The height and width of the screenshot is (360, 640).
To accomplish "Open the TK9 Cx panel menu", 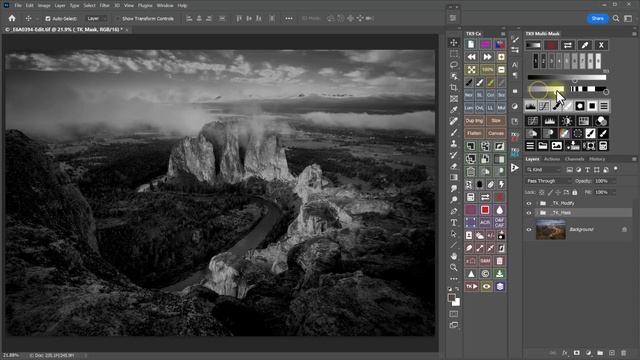I will [503, 34].
